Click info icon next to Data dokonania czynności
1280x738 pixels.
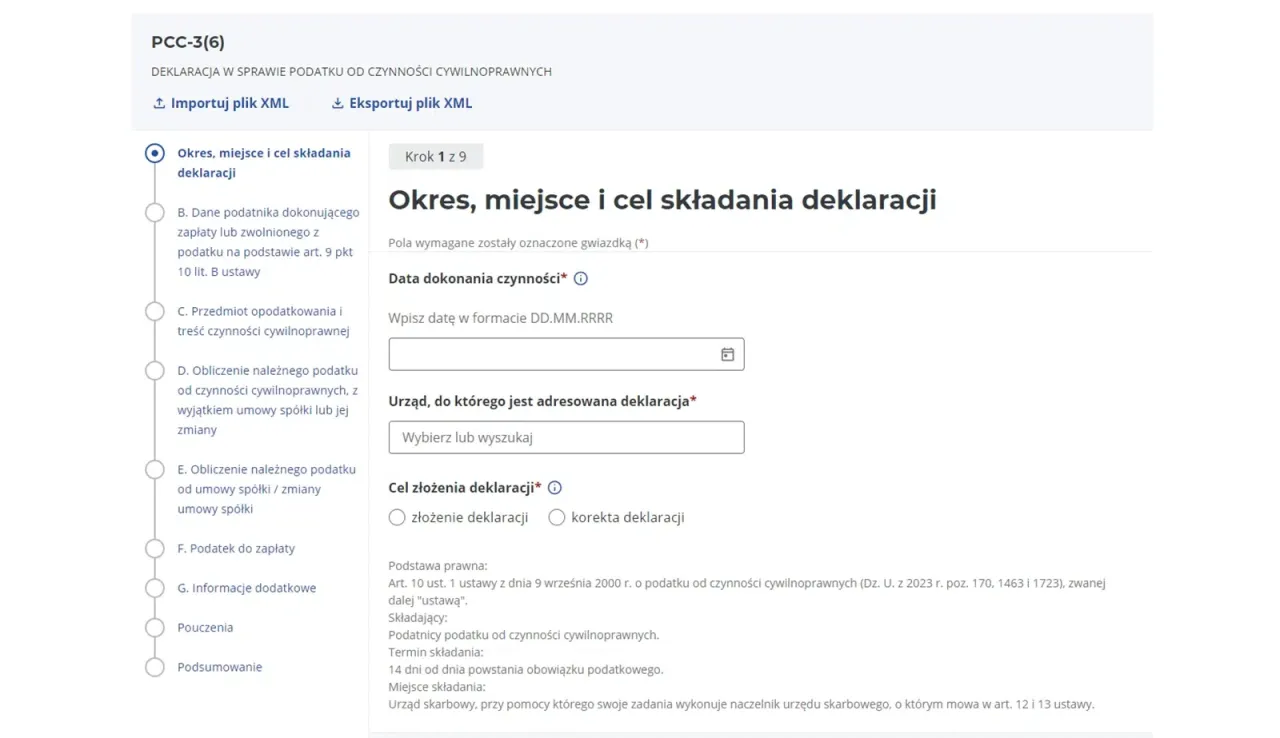pos(580,279)
